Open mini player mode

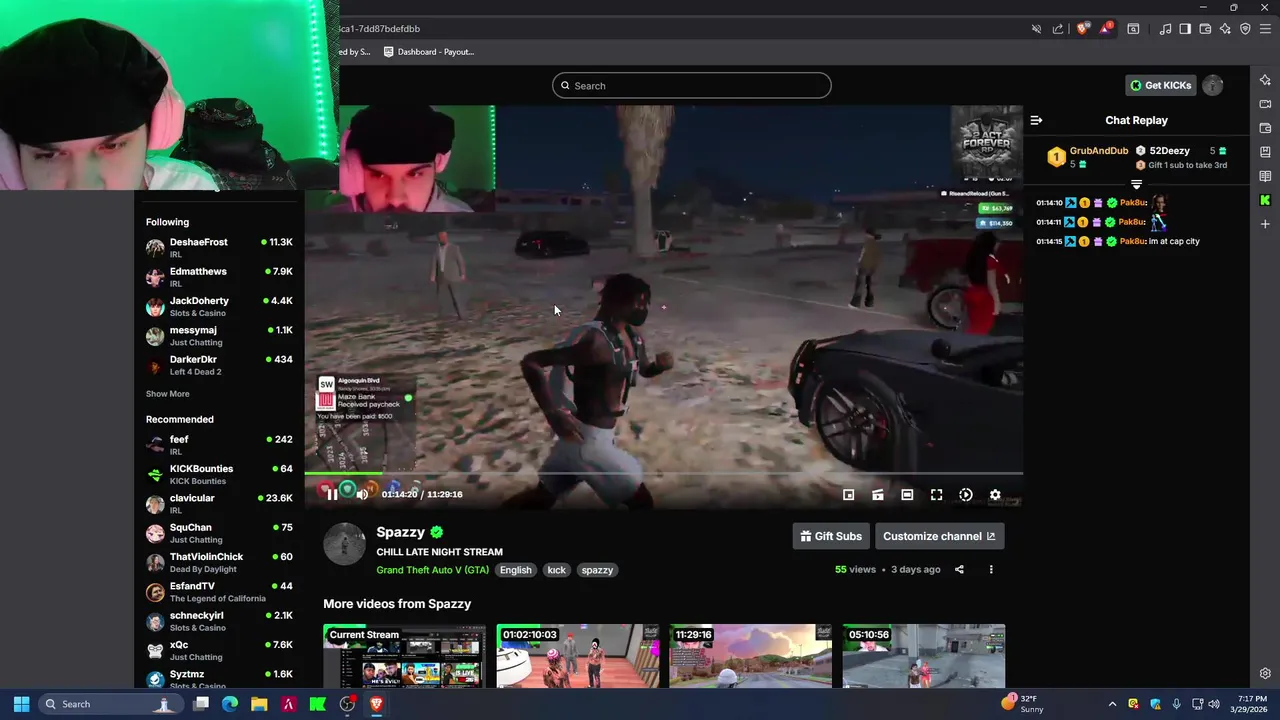pos(848,495)
